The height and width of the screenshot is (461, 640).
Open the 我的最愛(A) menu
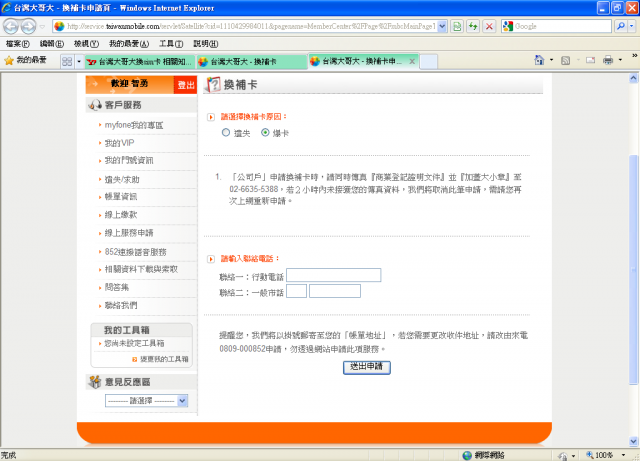click(129, 44)
